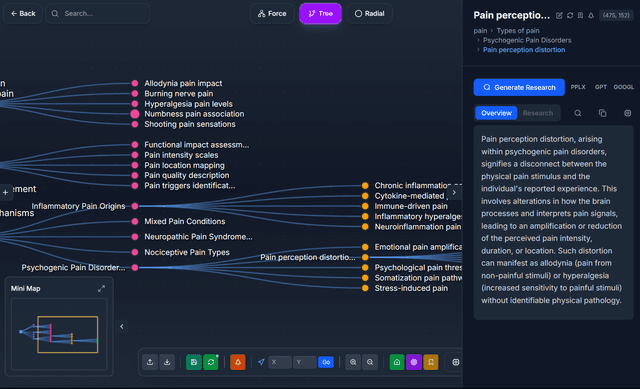Screen dimensions: 640x389
Task: Open the Overview tab
Action: pos(496,113)
